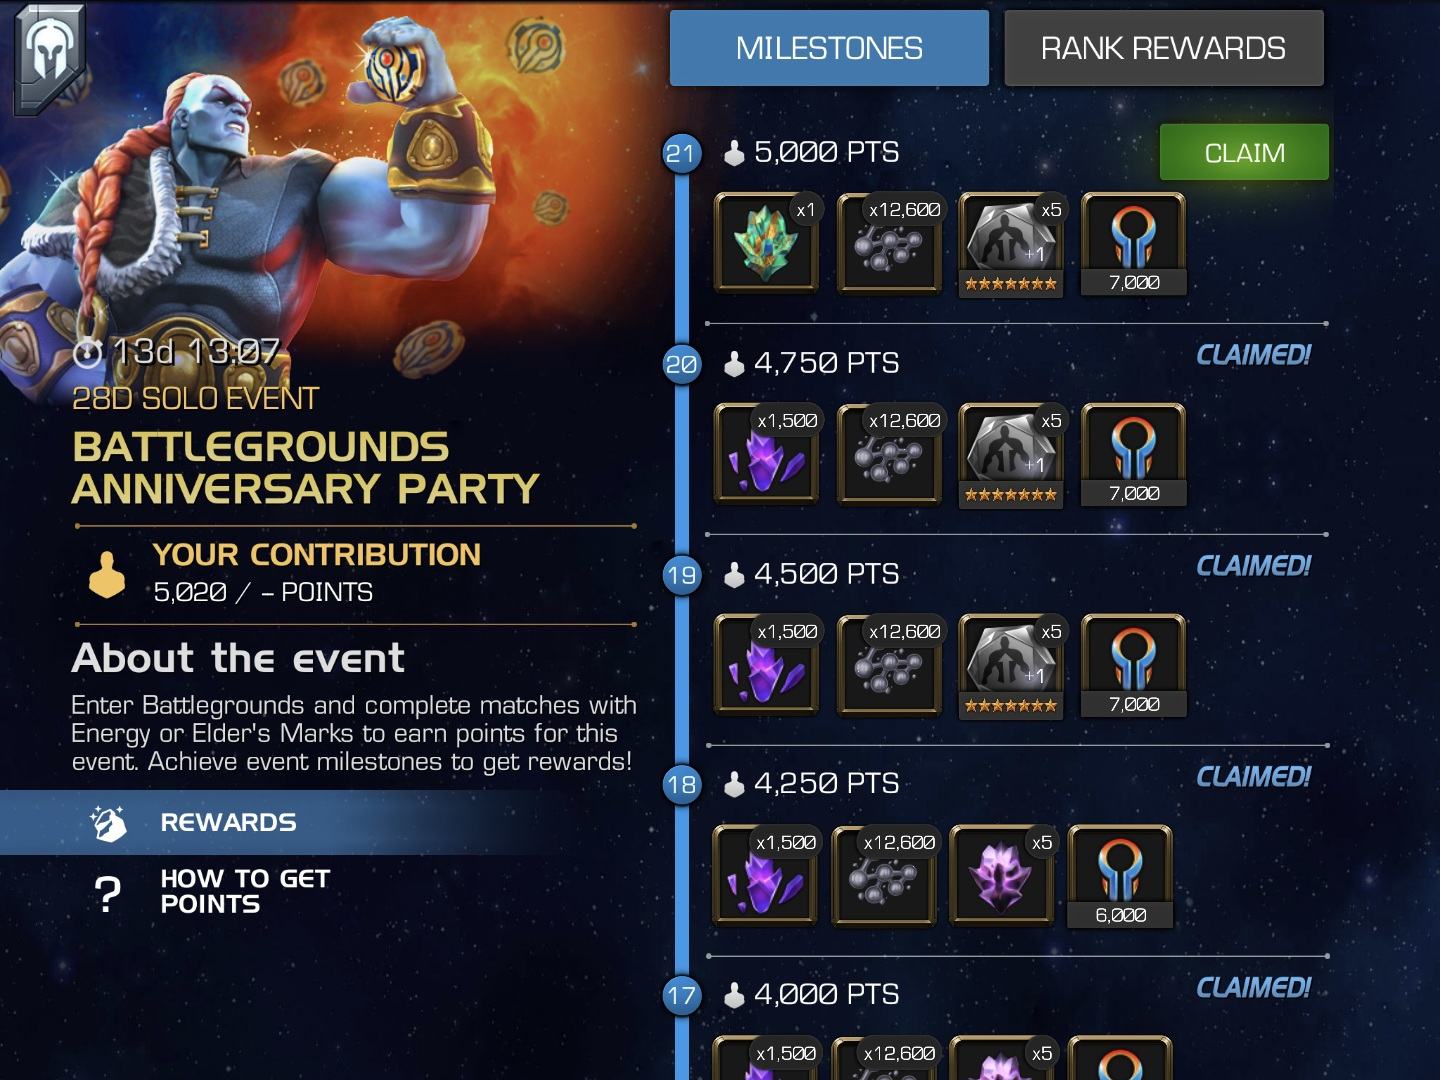Viewport: 1440px width, 1080px height.
Task: Select the green crystal reward in milestone 21
Action: tap(767, 243)
